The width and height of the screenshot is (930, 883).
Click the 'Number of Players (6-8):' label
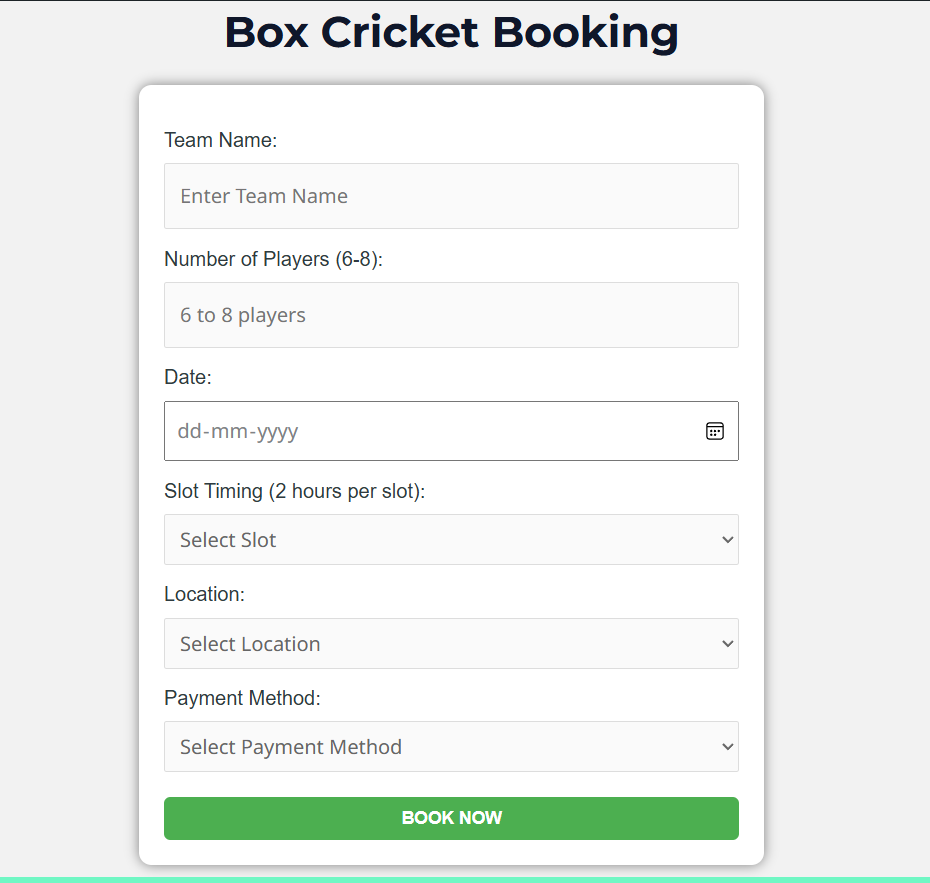pos(273,259)
